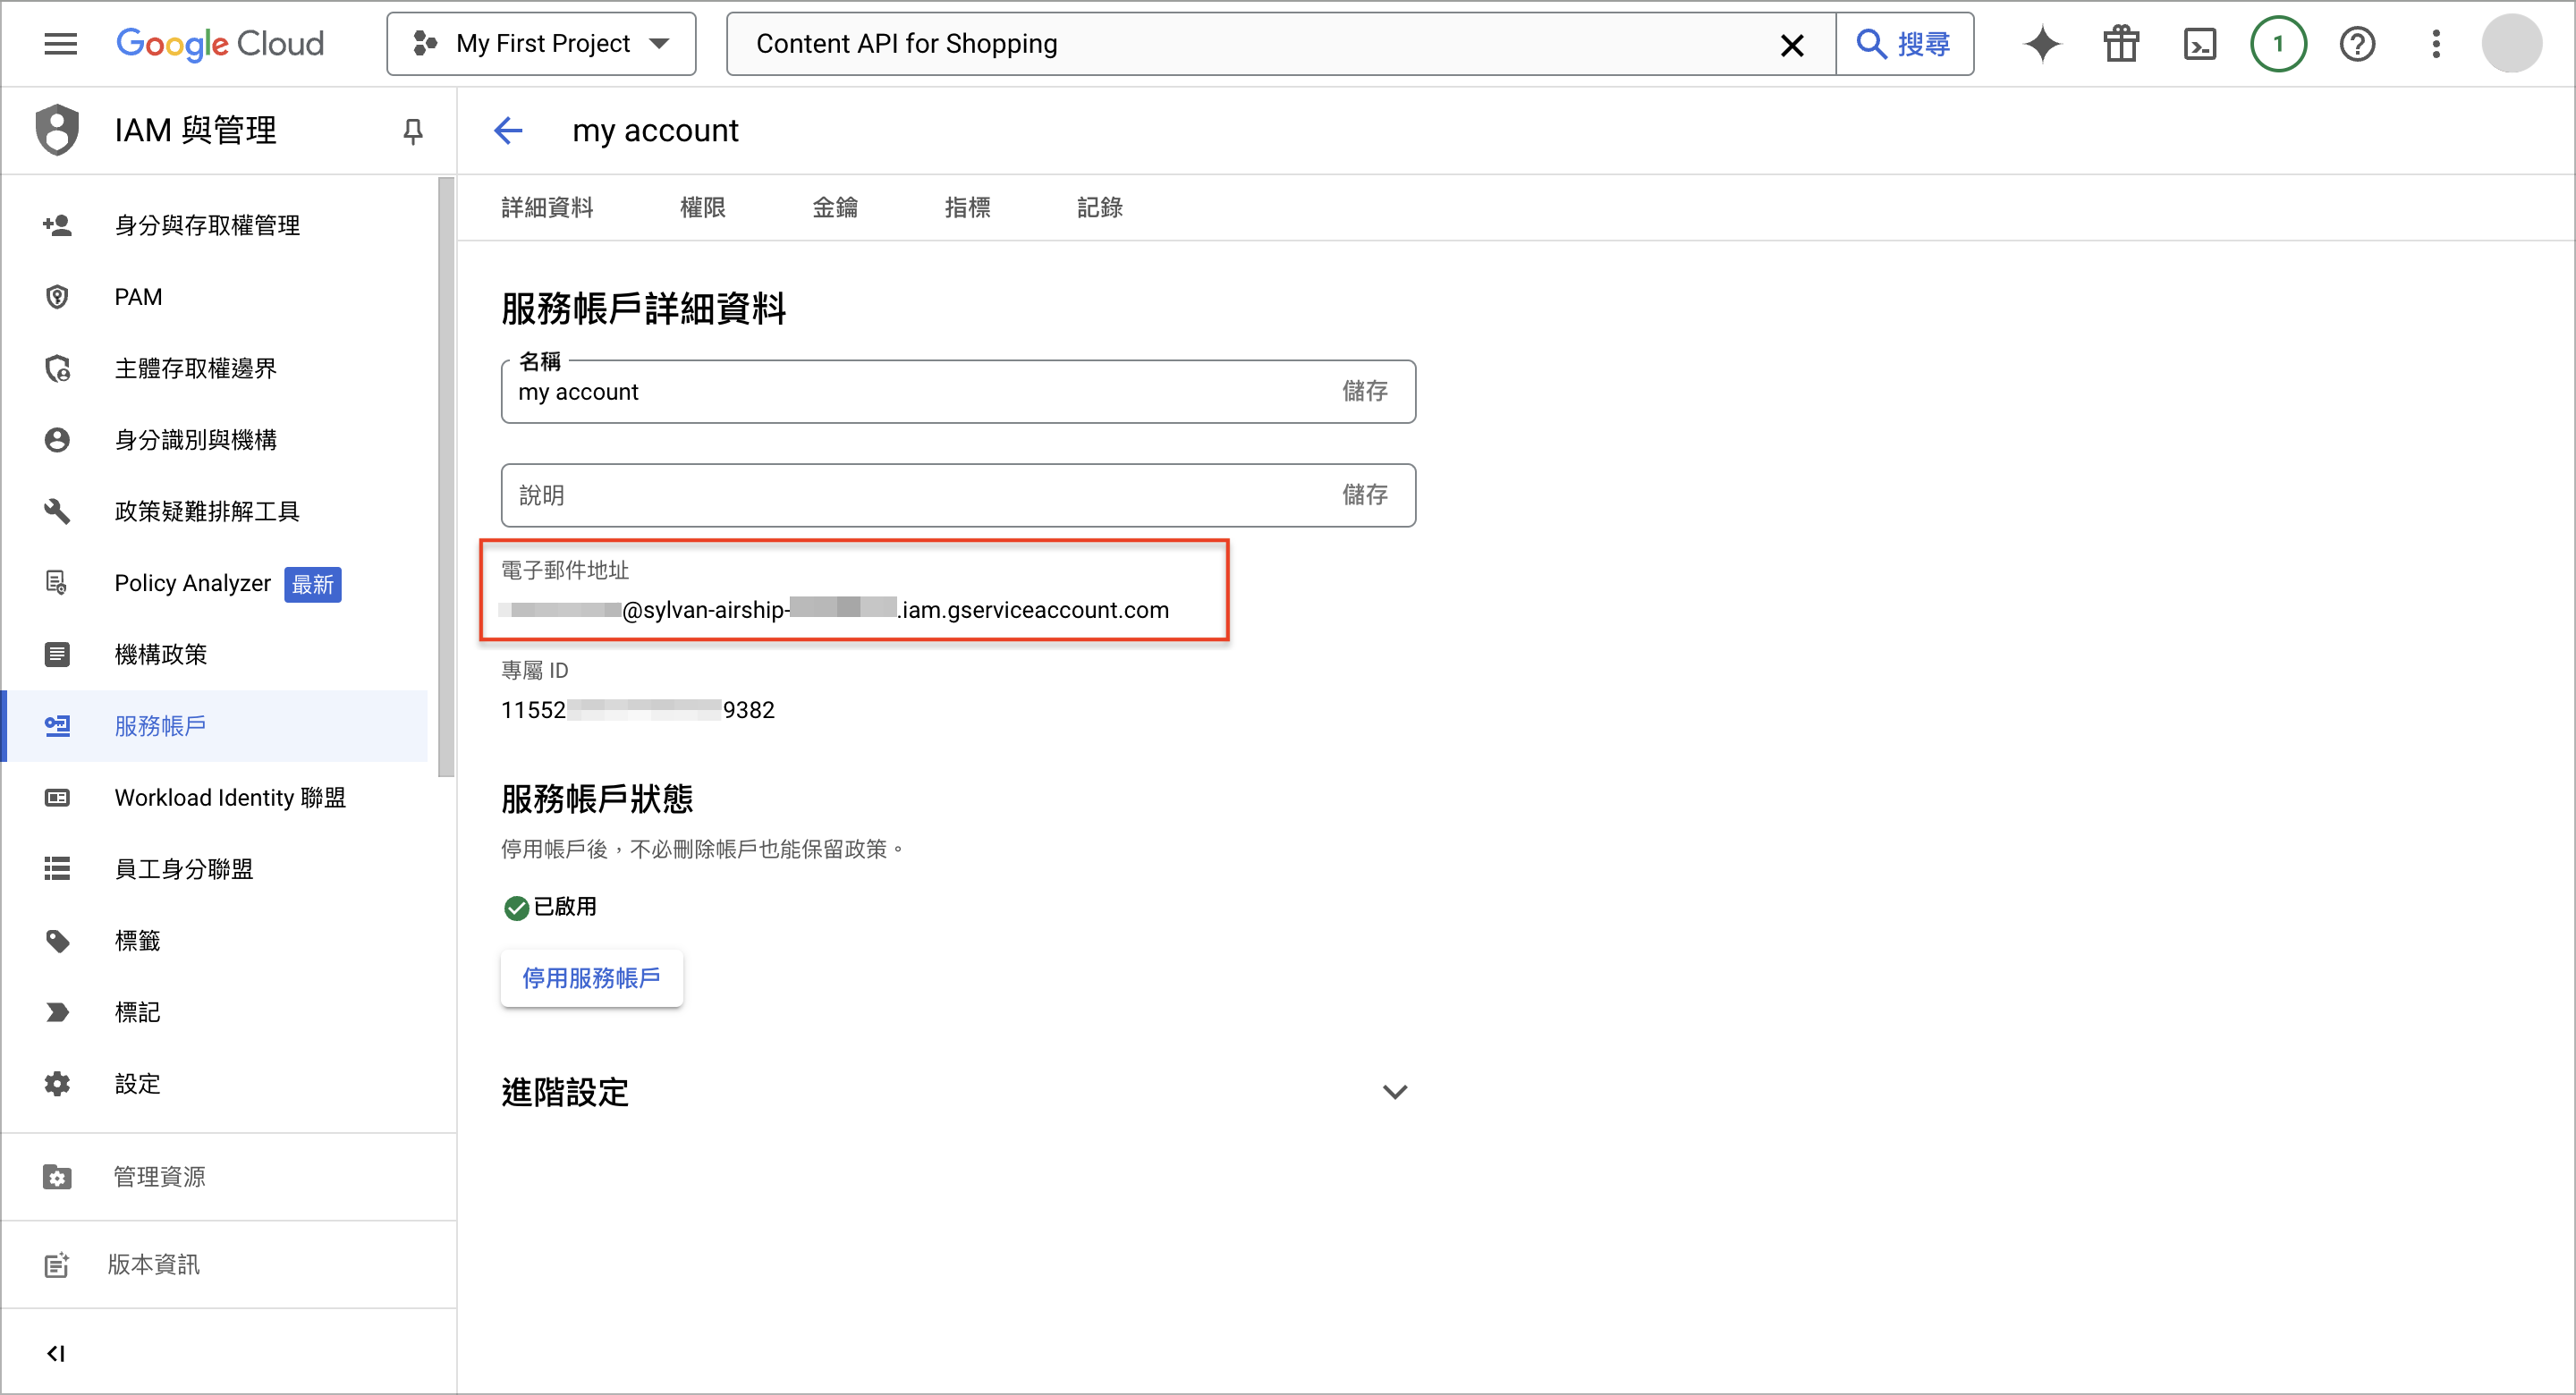Click the user account avatar
2576x1395 pixels.
[x=2511, y=44]
